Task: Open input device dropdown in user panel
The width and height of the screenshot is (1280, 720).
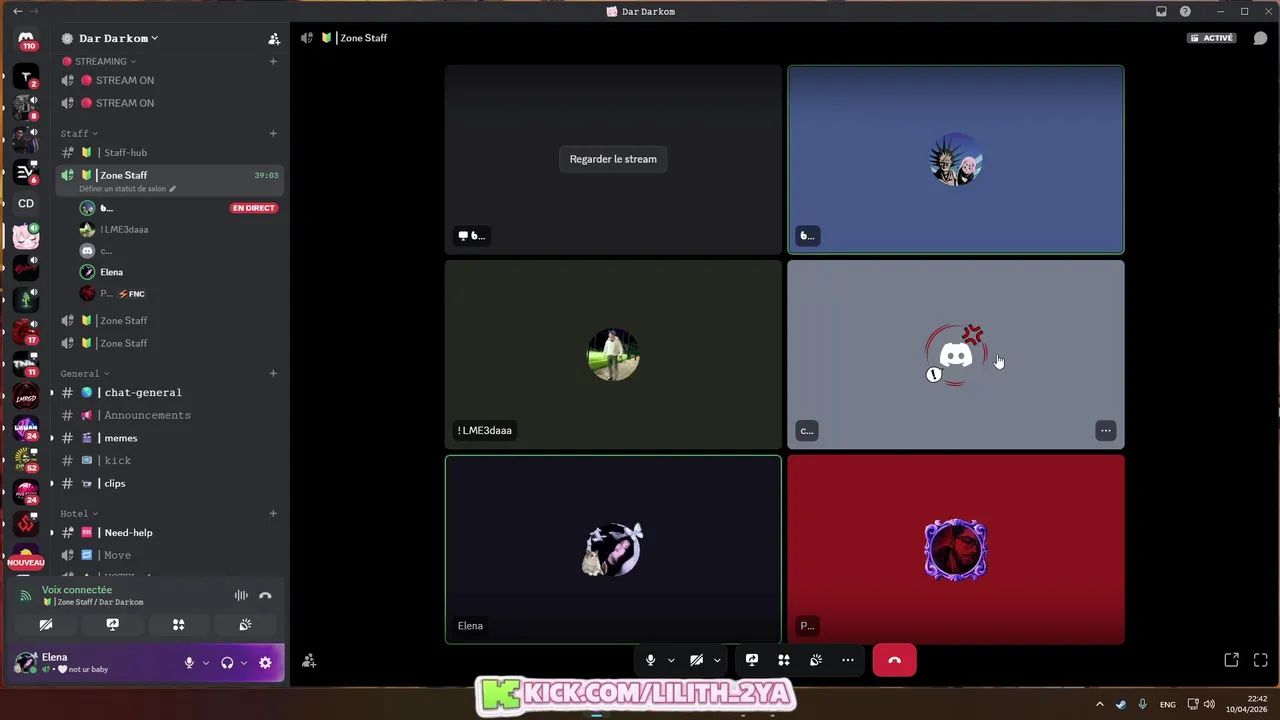Action: [206, 663]
